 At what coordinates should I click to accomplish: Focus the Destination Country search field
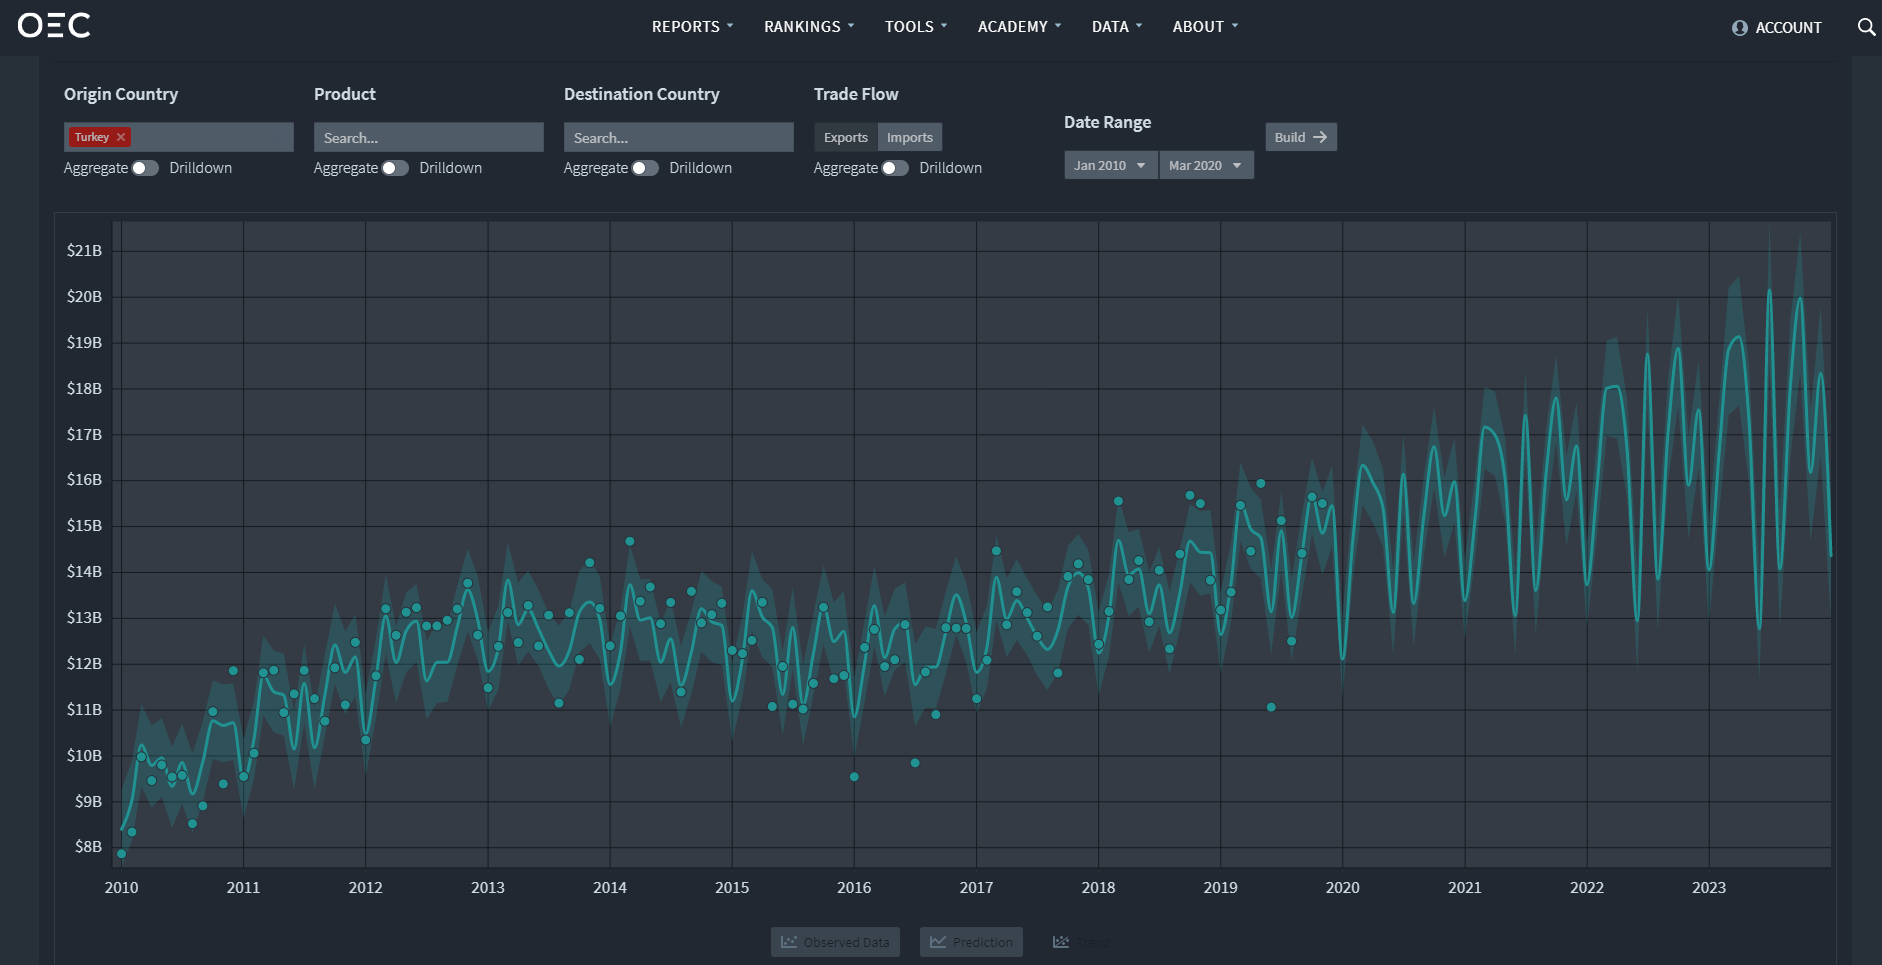[x=679, y=137]
